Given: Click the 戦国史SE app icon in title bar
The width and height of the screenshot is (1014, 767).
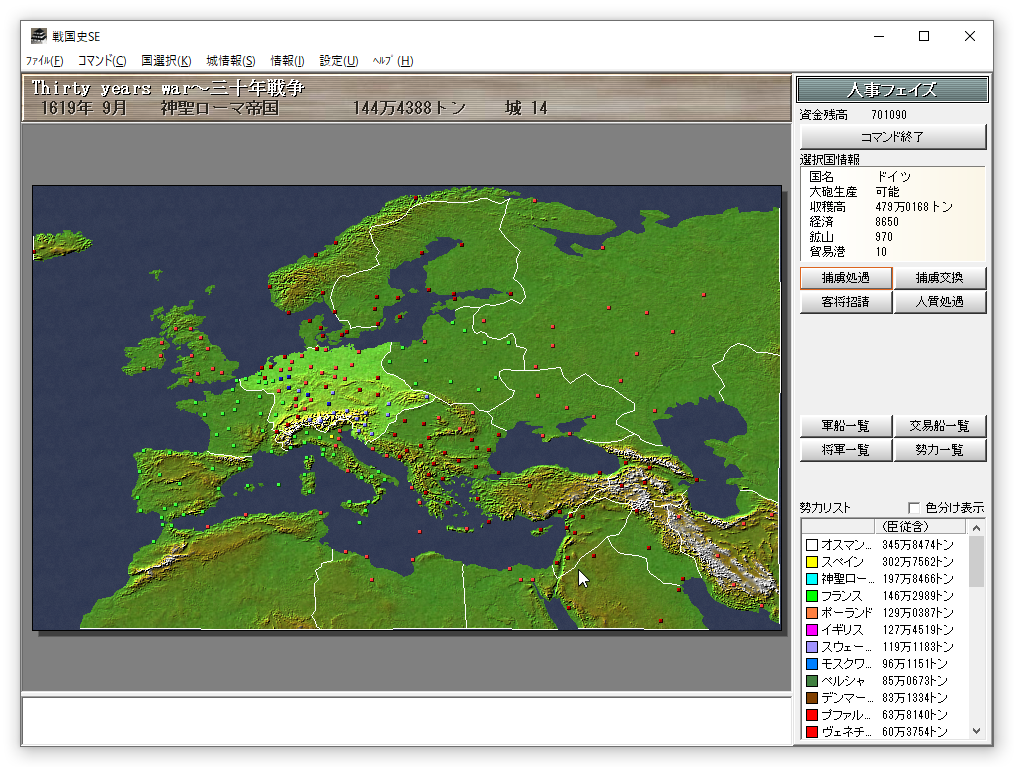Looking at the screenshot, I should (38, 36).
